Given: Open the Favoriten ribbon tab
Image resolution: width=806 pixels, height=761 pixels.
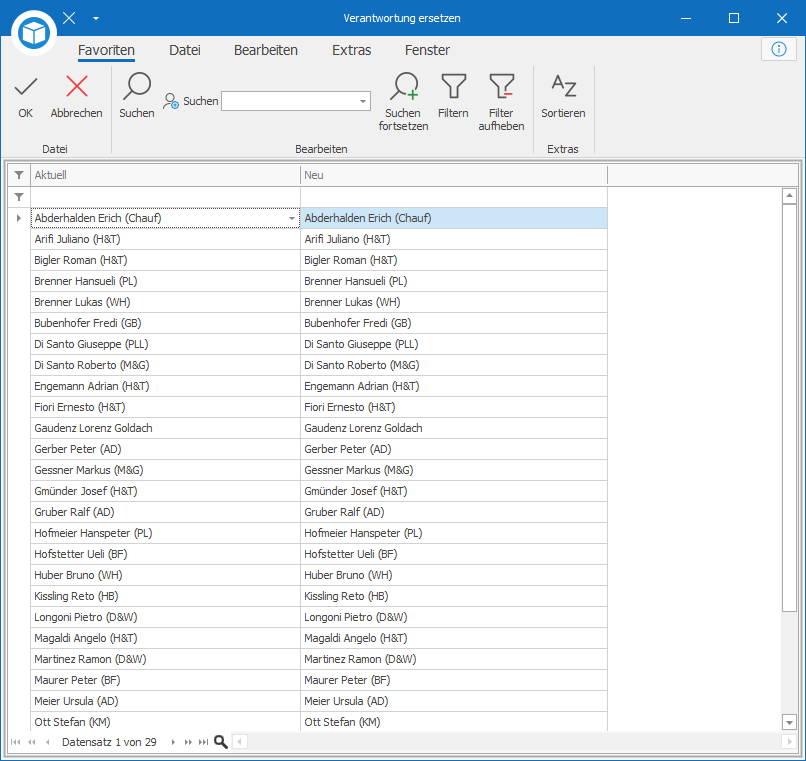Looking at the screenshot, I should click(x=106, y=50).
